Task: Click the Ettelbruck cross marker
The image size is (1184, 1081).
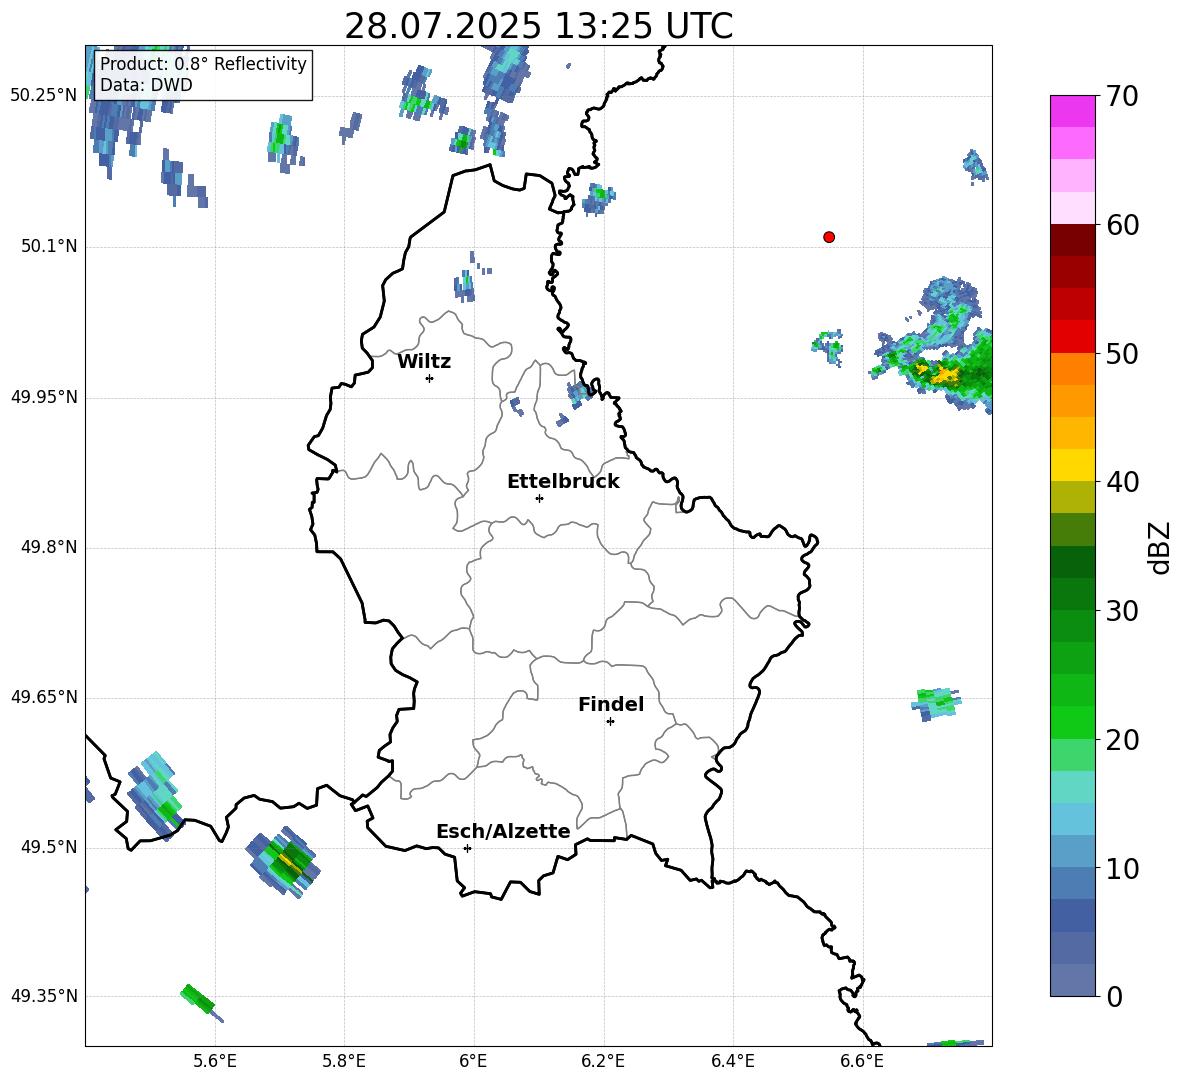Action: coord(539,498)
